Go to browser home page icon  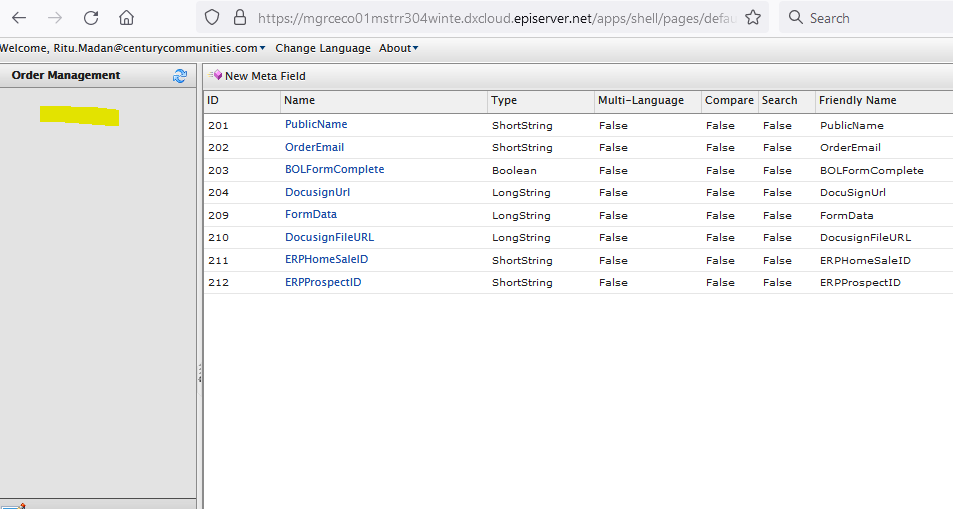(126, 18)
